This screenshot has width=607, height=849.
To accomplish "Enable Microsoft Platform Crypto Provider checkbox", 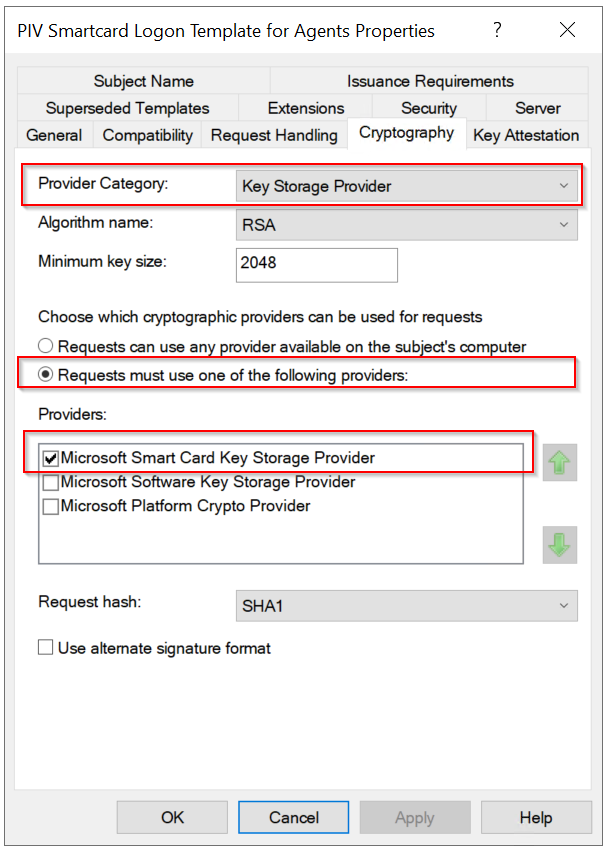I will (x=51, y=506).
